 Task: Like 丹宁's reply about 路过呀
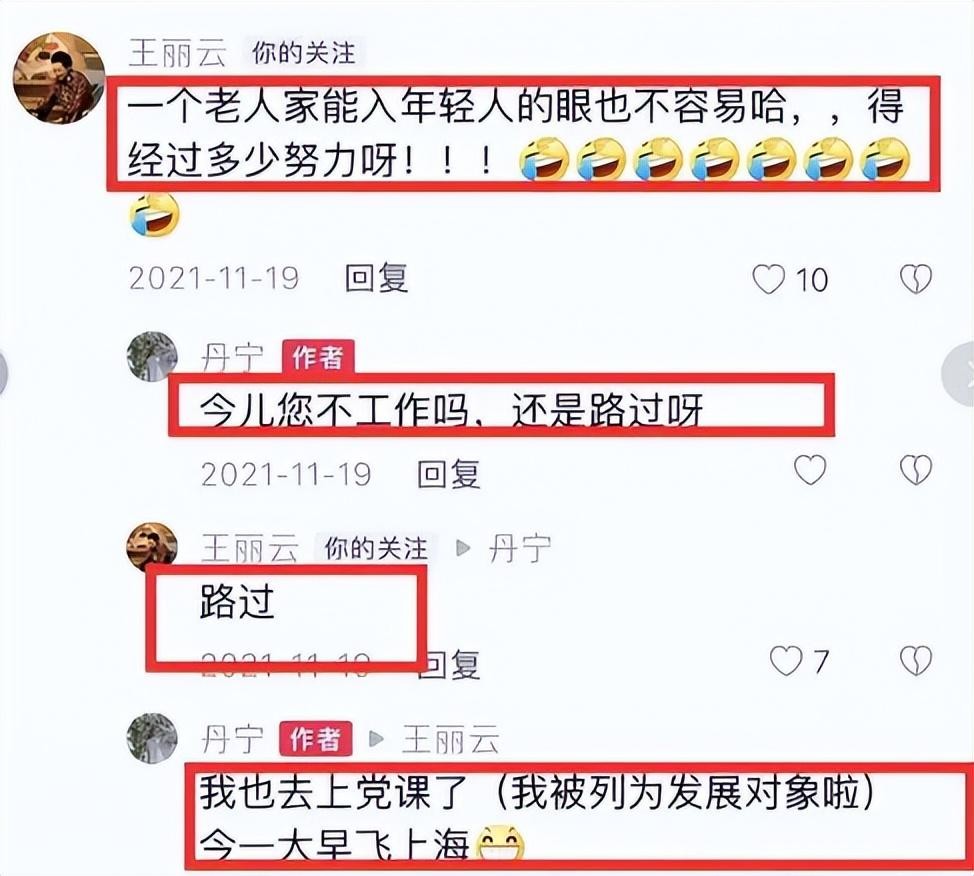[x=811, y=470]
